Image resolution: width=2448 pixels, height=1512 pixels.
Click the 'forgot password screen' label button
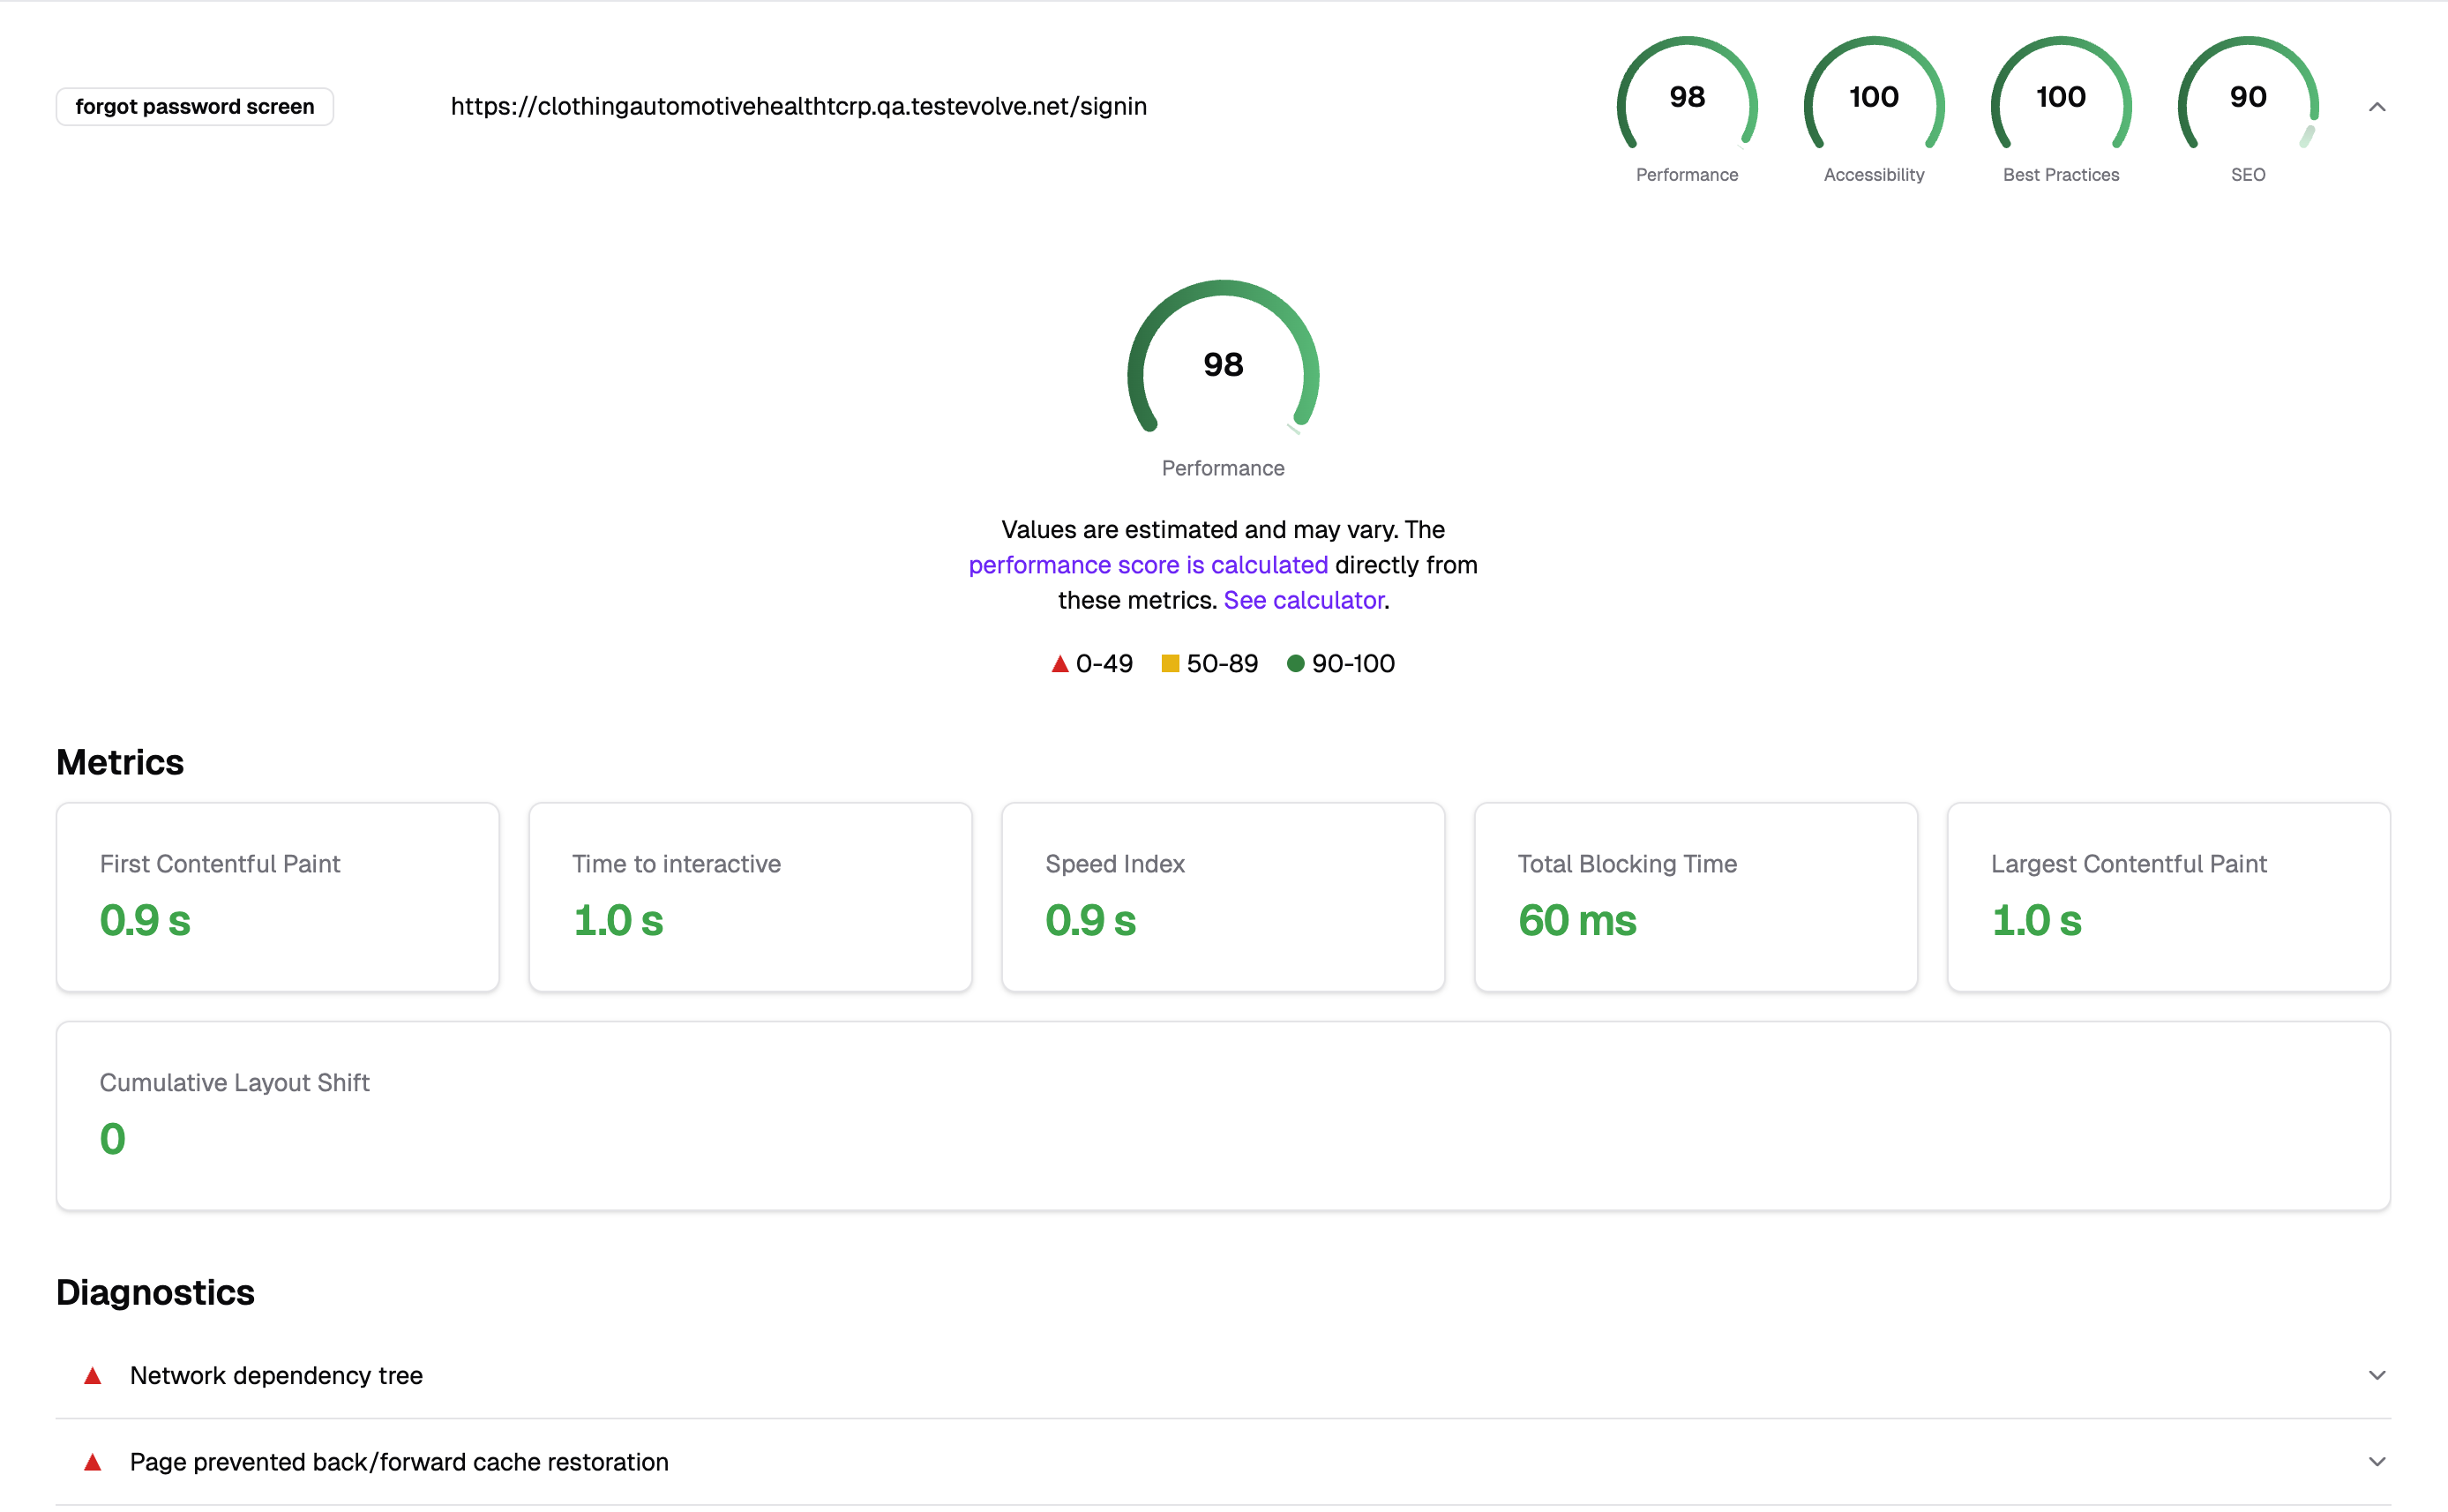click(x=195, y=107)
